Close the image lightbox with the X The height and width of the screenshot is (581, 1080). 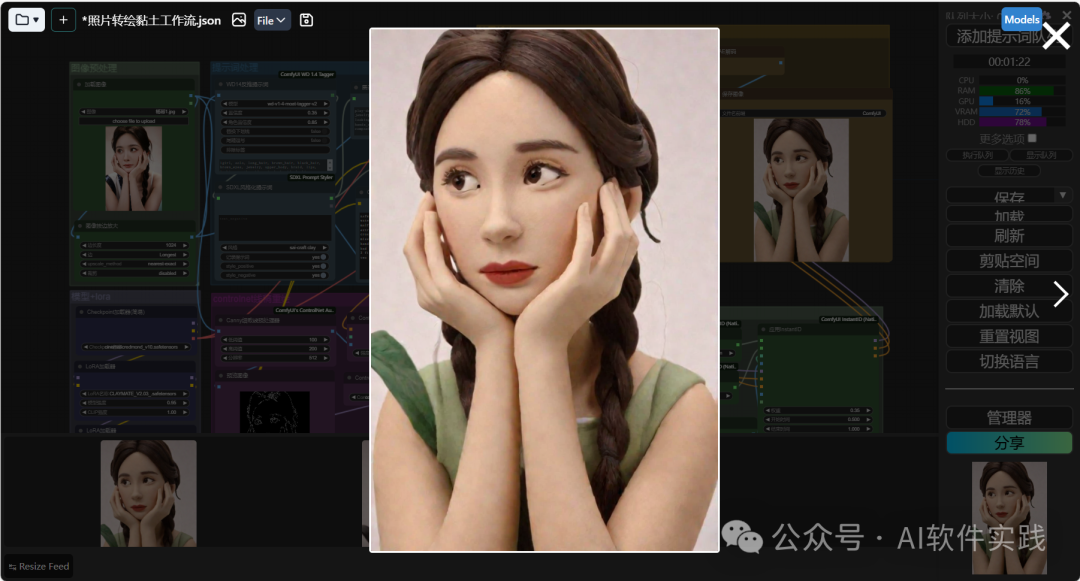1056,36
